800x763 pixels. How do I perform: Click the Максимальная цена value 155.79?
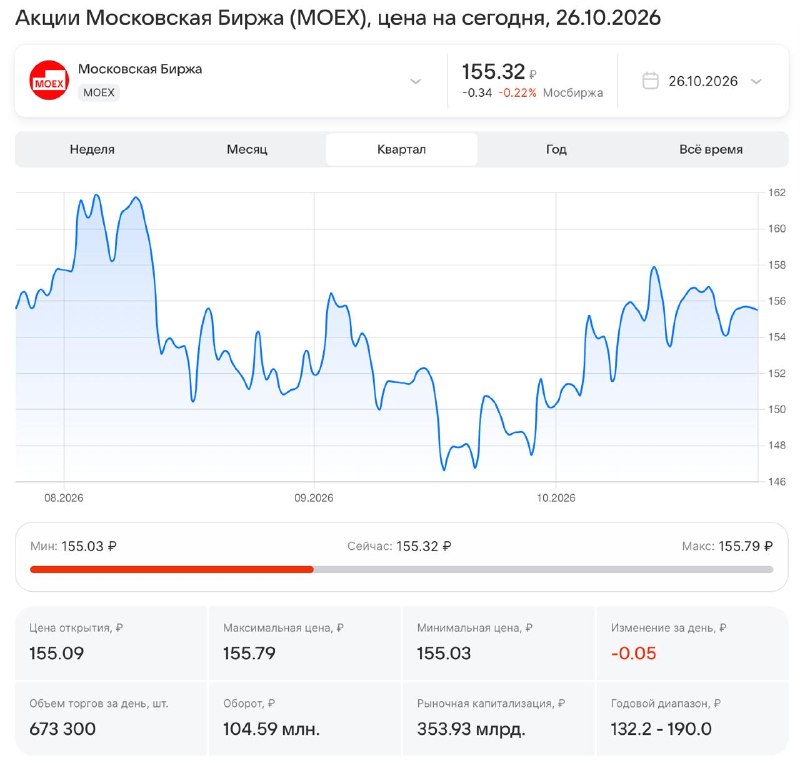click(249, 653)
